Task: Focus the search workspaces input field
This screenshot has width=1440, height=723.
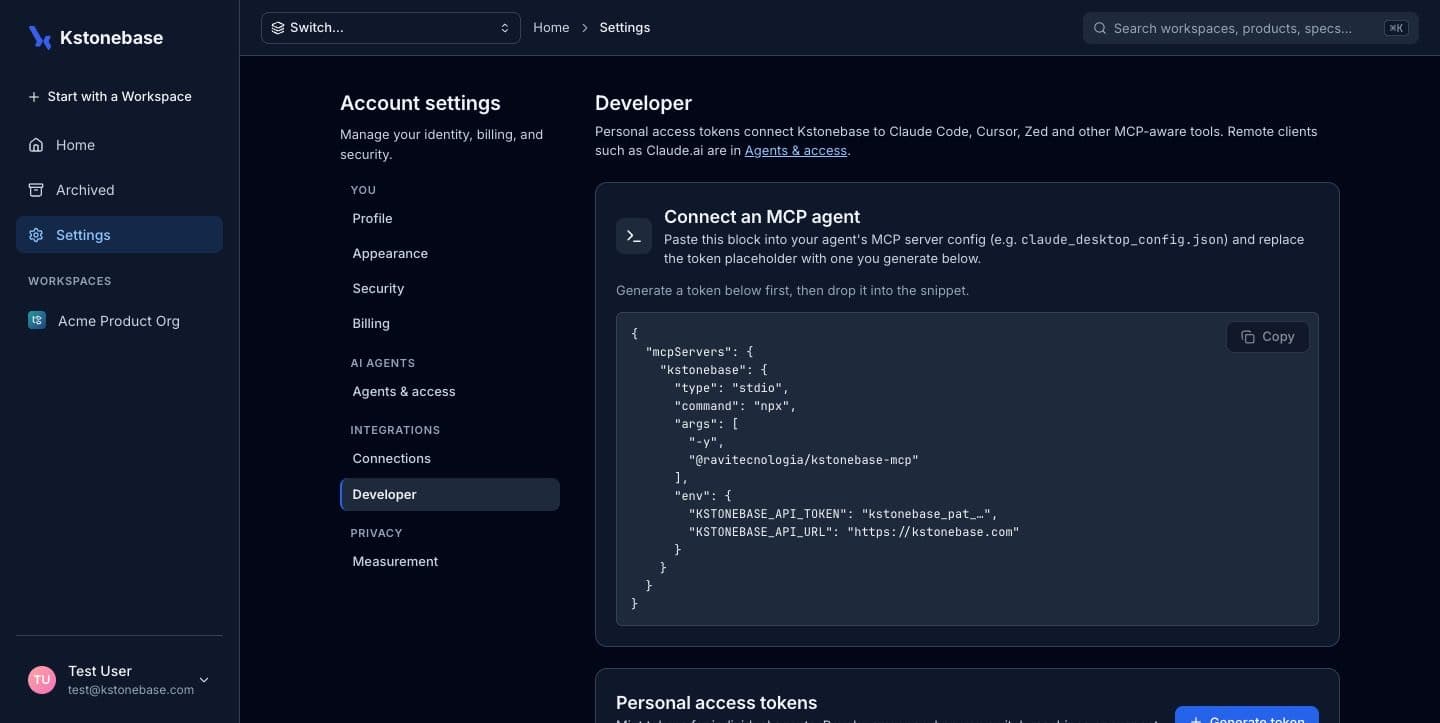Action: [x=1250, y=28]
